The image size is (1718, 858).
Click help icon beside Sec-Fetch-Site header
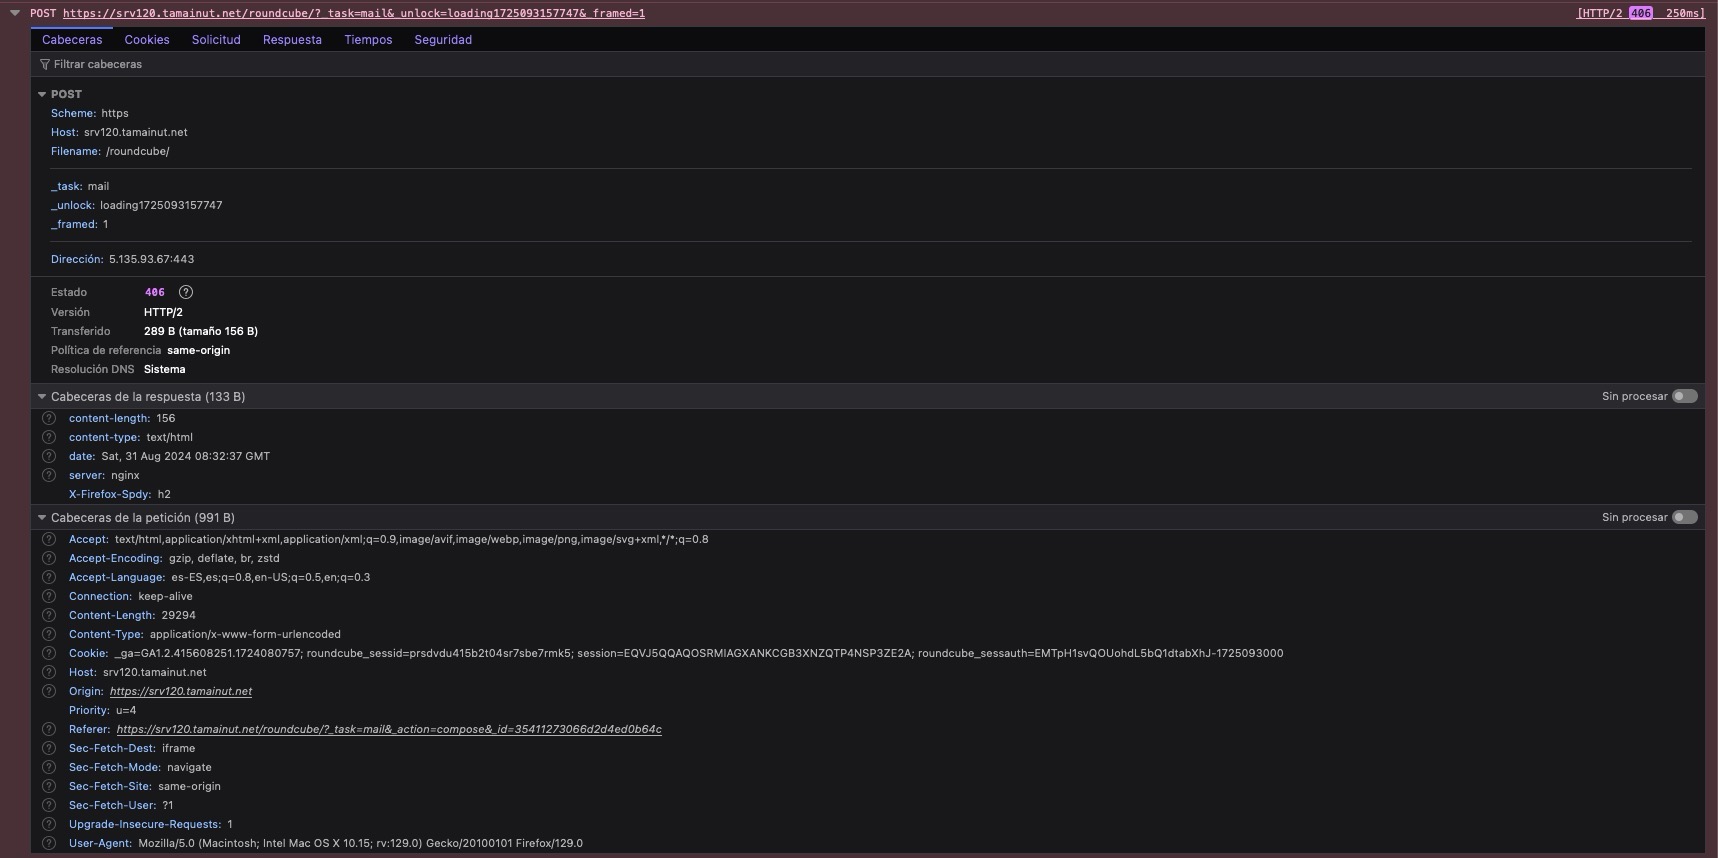[x=48, y=786]
